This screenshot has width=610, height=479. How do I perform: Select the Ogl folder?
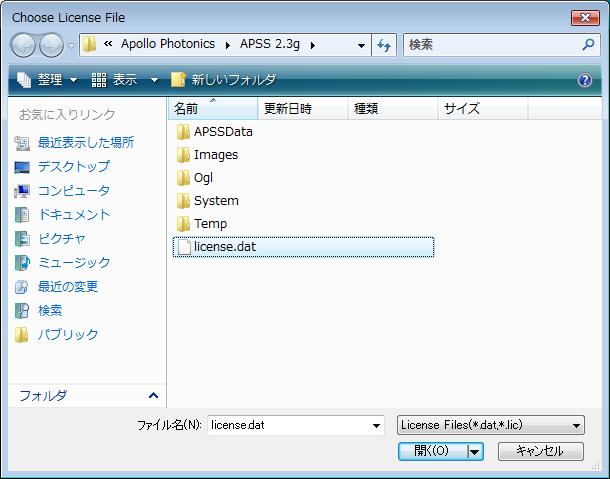click(203, 178)
